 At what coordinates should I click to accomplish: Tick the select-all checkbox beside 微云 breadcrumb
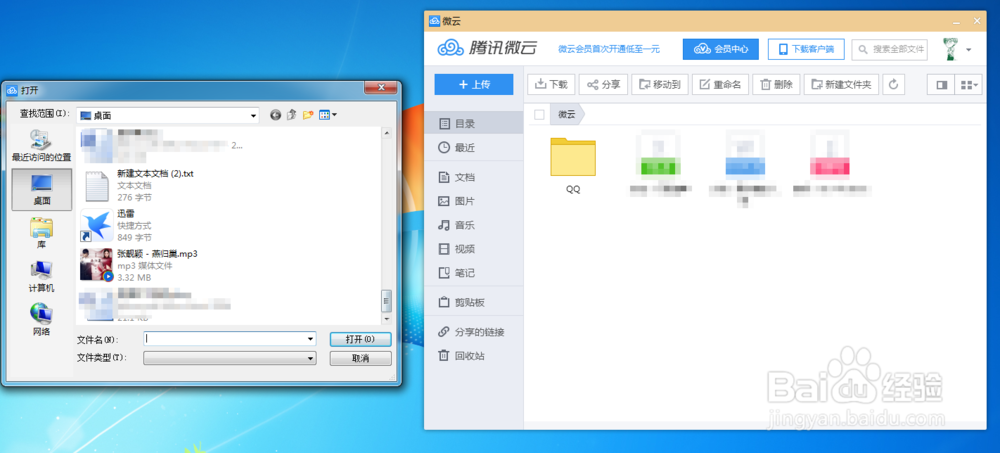[539, 115]
